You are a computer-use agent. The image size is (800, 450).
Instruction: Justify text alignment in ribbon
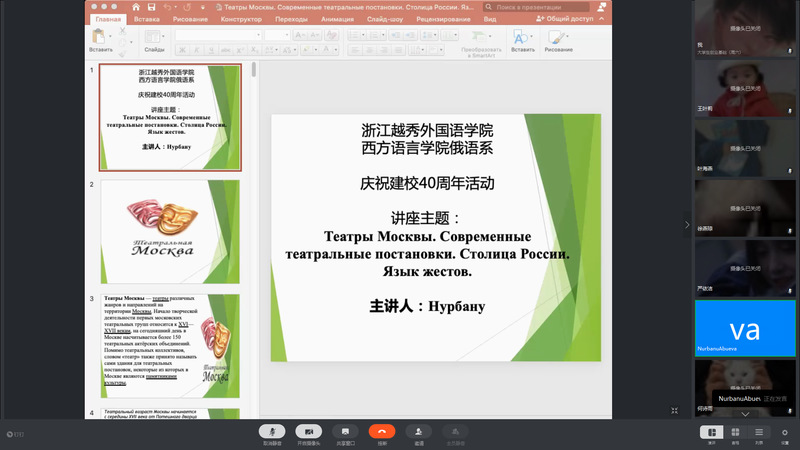pos(398,49)
